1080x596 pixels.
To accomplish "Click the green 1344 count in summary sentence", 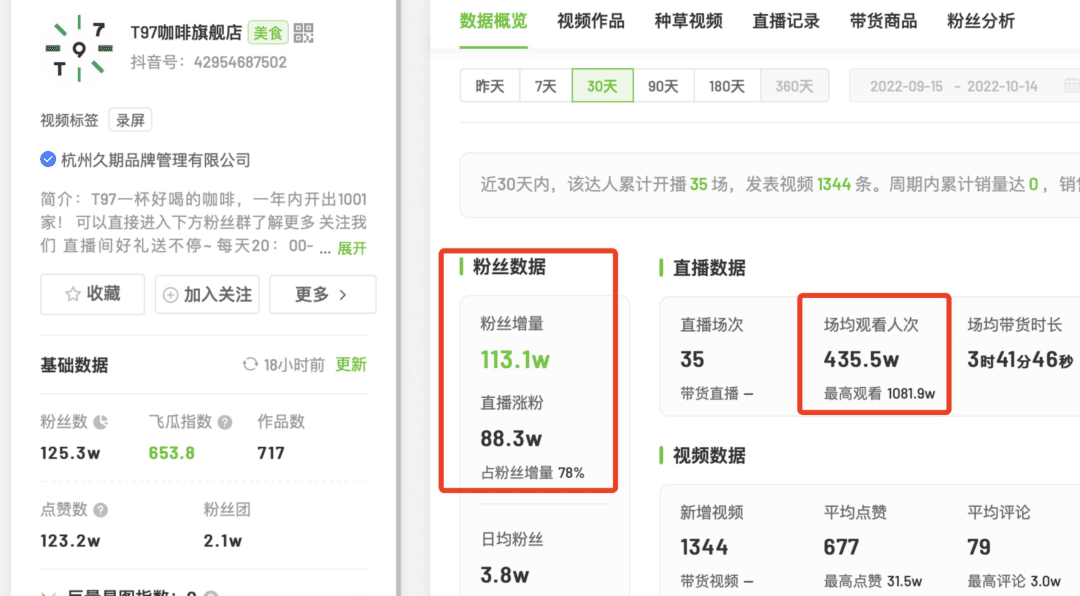I will click(834, 185).
